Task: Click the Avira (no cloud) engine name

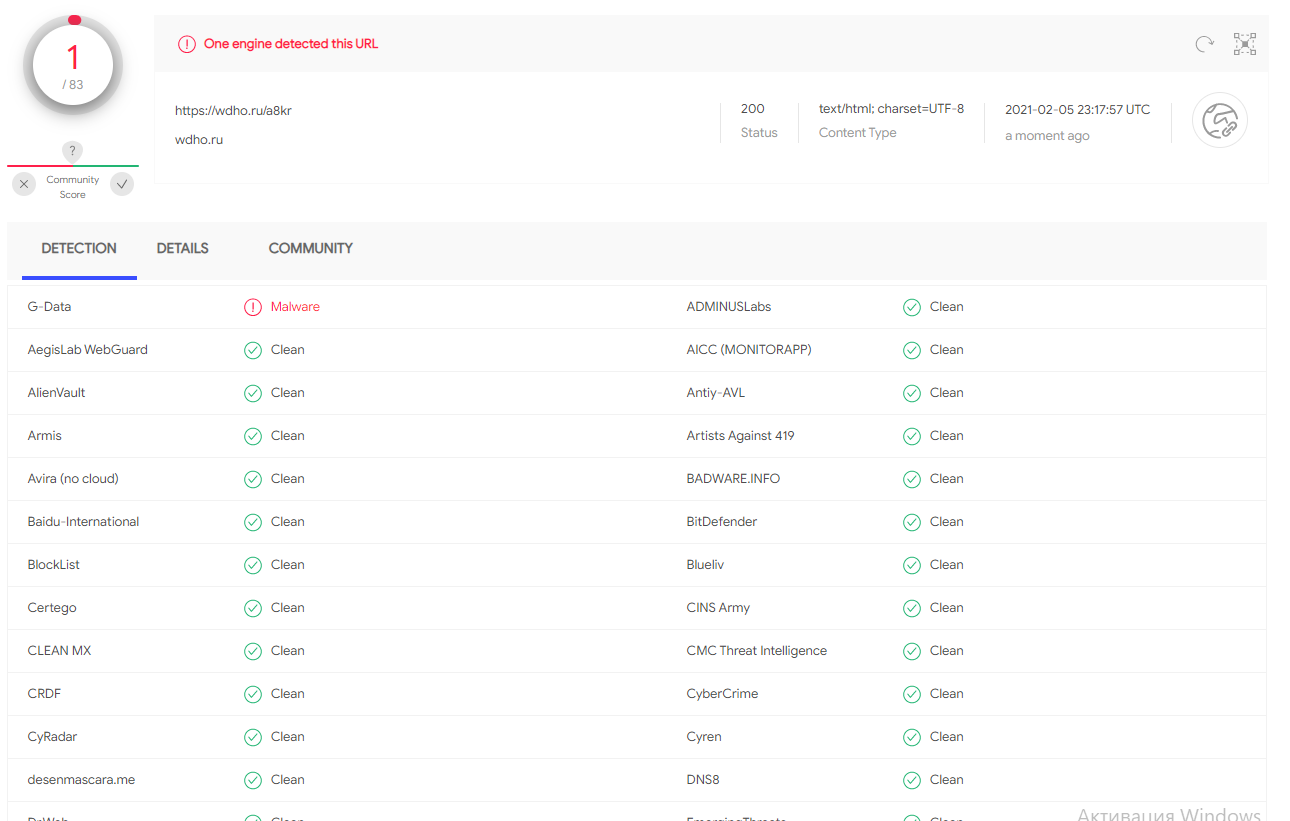Action: [73, 479]
